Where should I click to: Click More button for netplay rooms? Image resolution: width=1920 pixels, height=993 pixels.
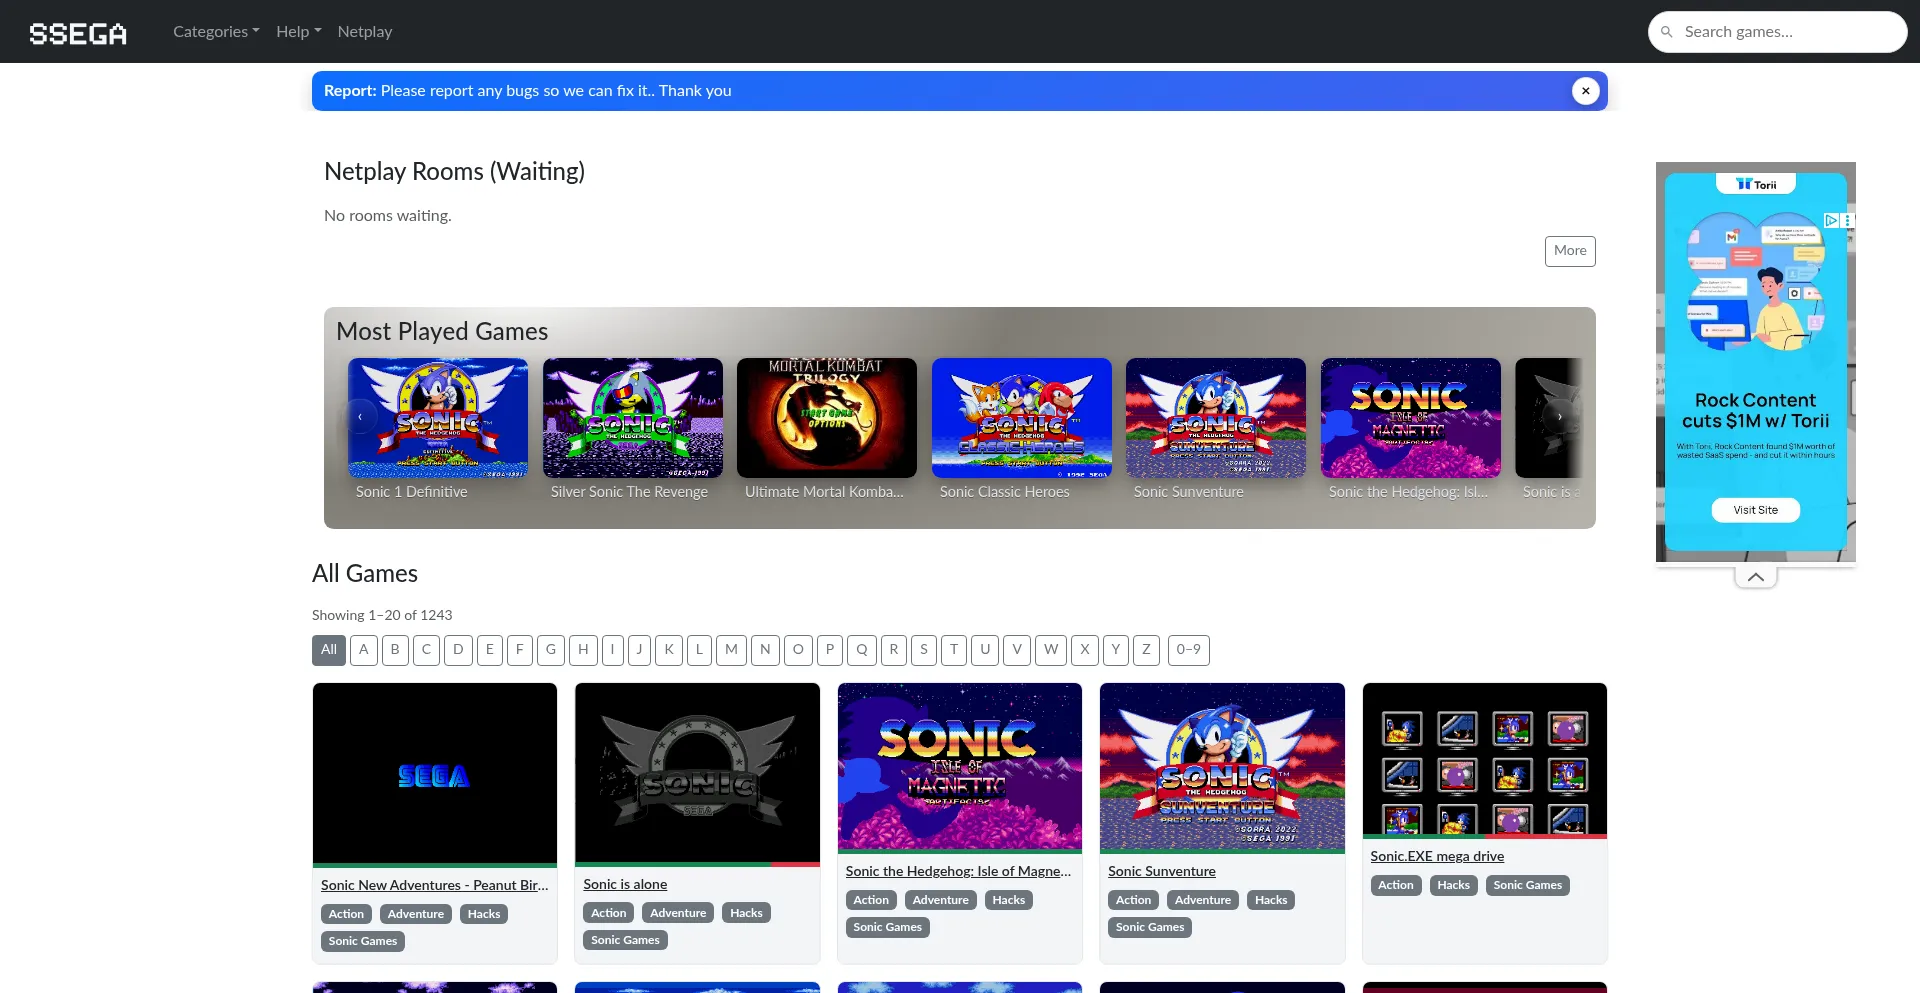point(1569,251)
